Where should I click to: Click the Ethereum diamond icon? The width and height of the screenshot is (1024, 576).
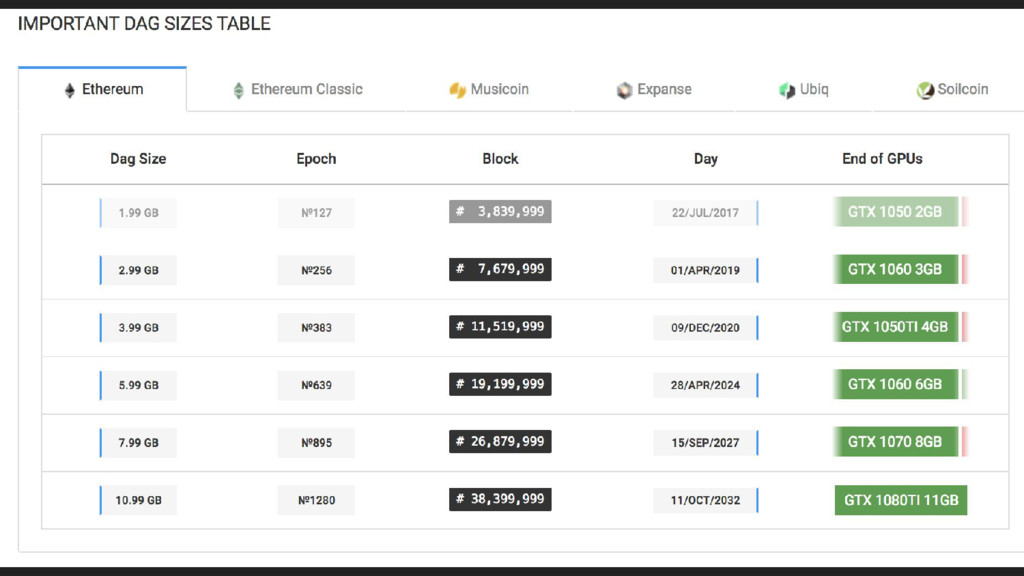[69, 90]
